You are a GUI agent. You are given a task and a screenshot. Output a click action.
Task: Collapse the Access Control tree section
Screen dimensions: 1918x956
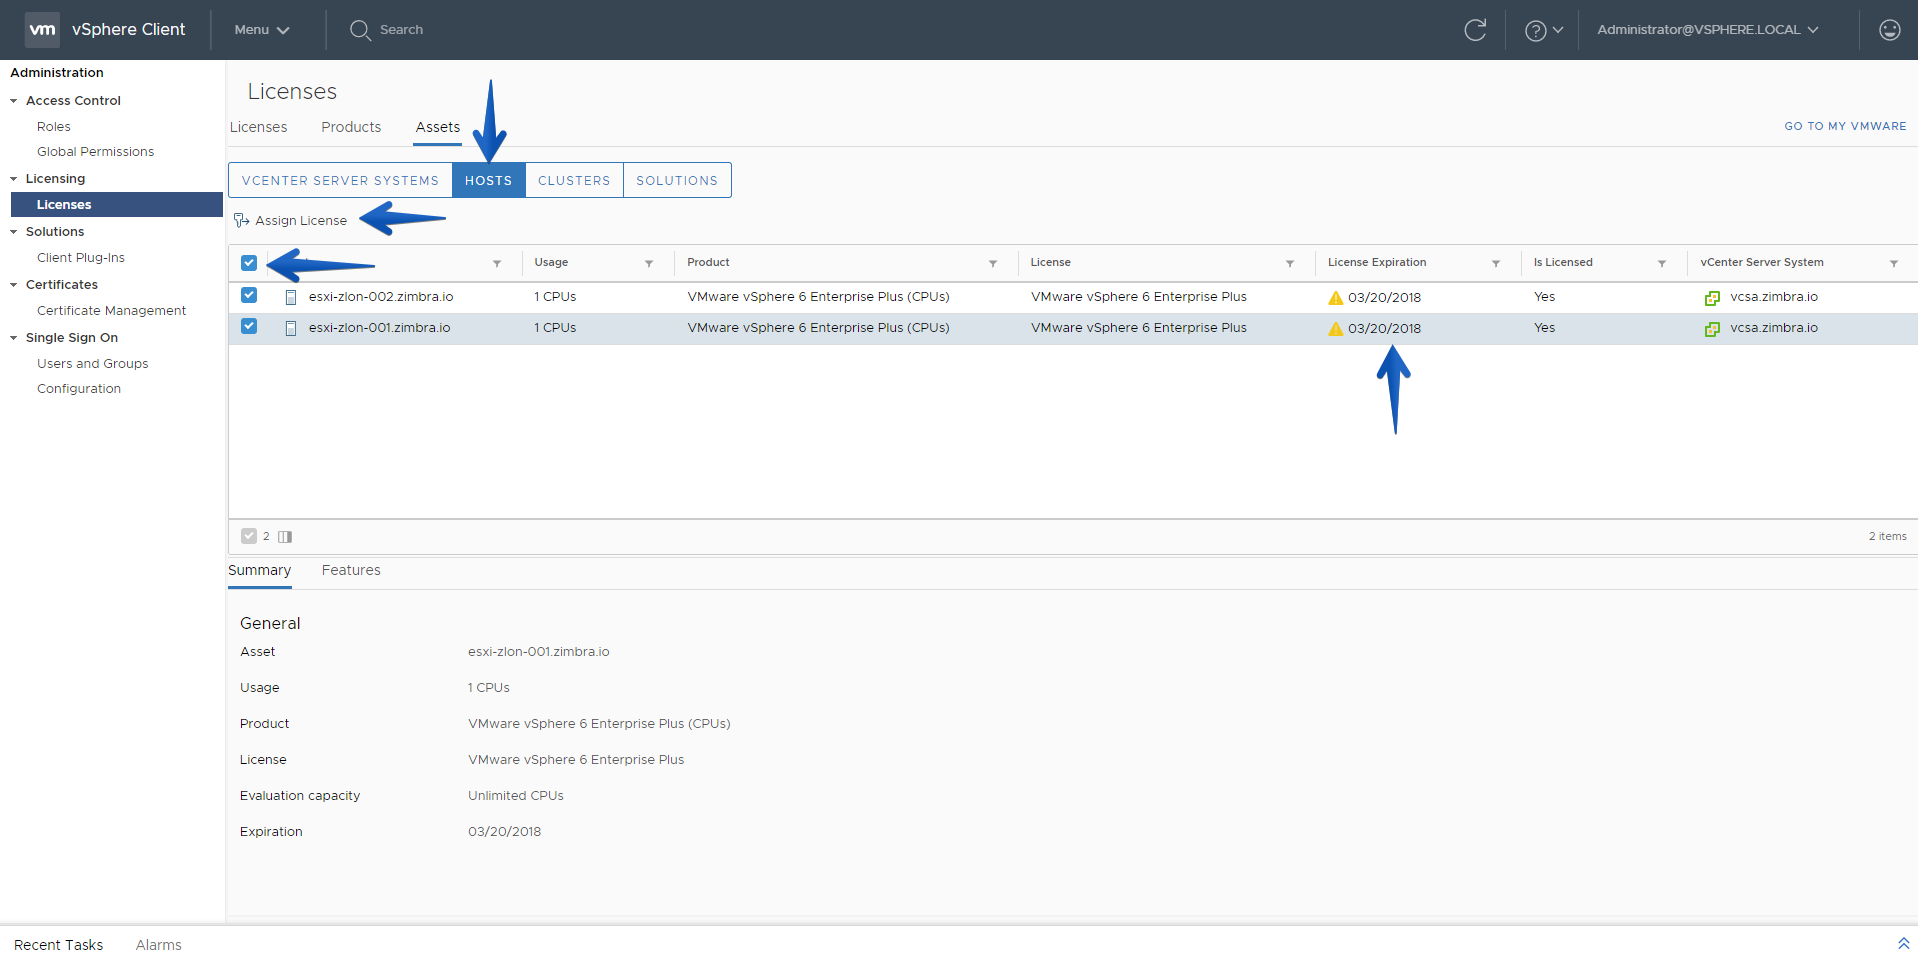[x=14, y=101]
